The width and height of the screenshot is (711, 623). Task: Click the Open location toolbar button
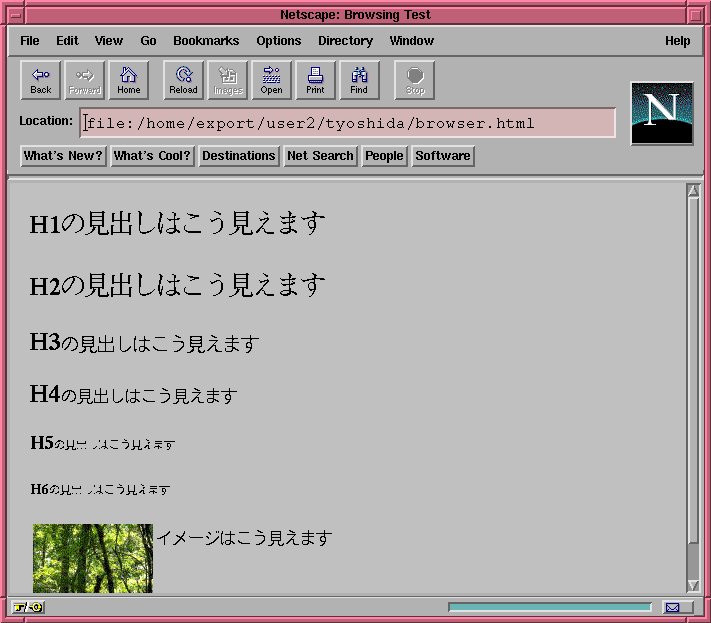pos(272,80)
